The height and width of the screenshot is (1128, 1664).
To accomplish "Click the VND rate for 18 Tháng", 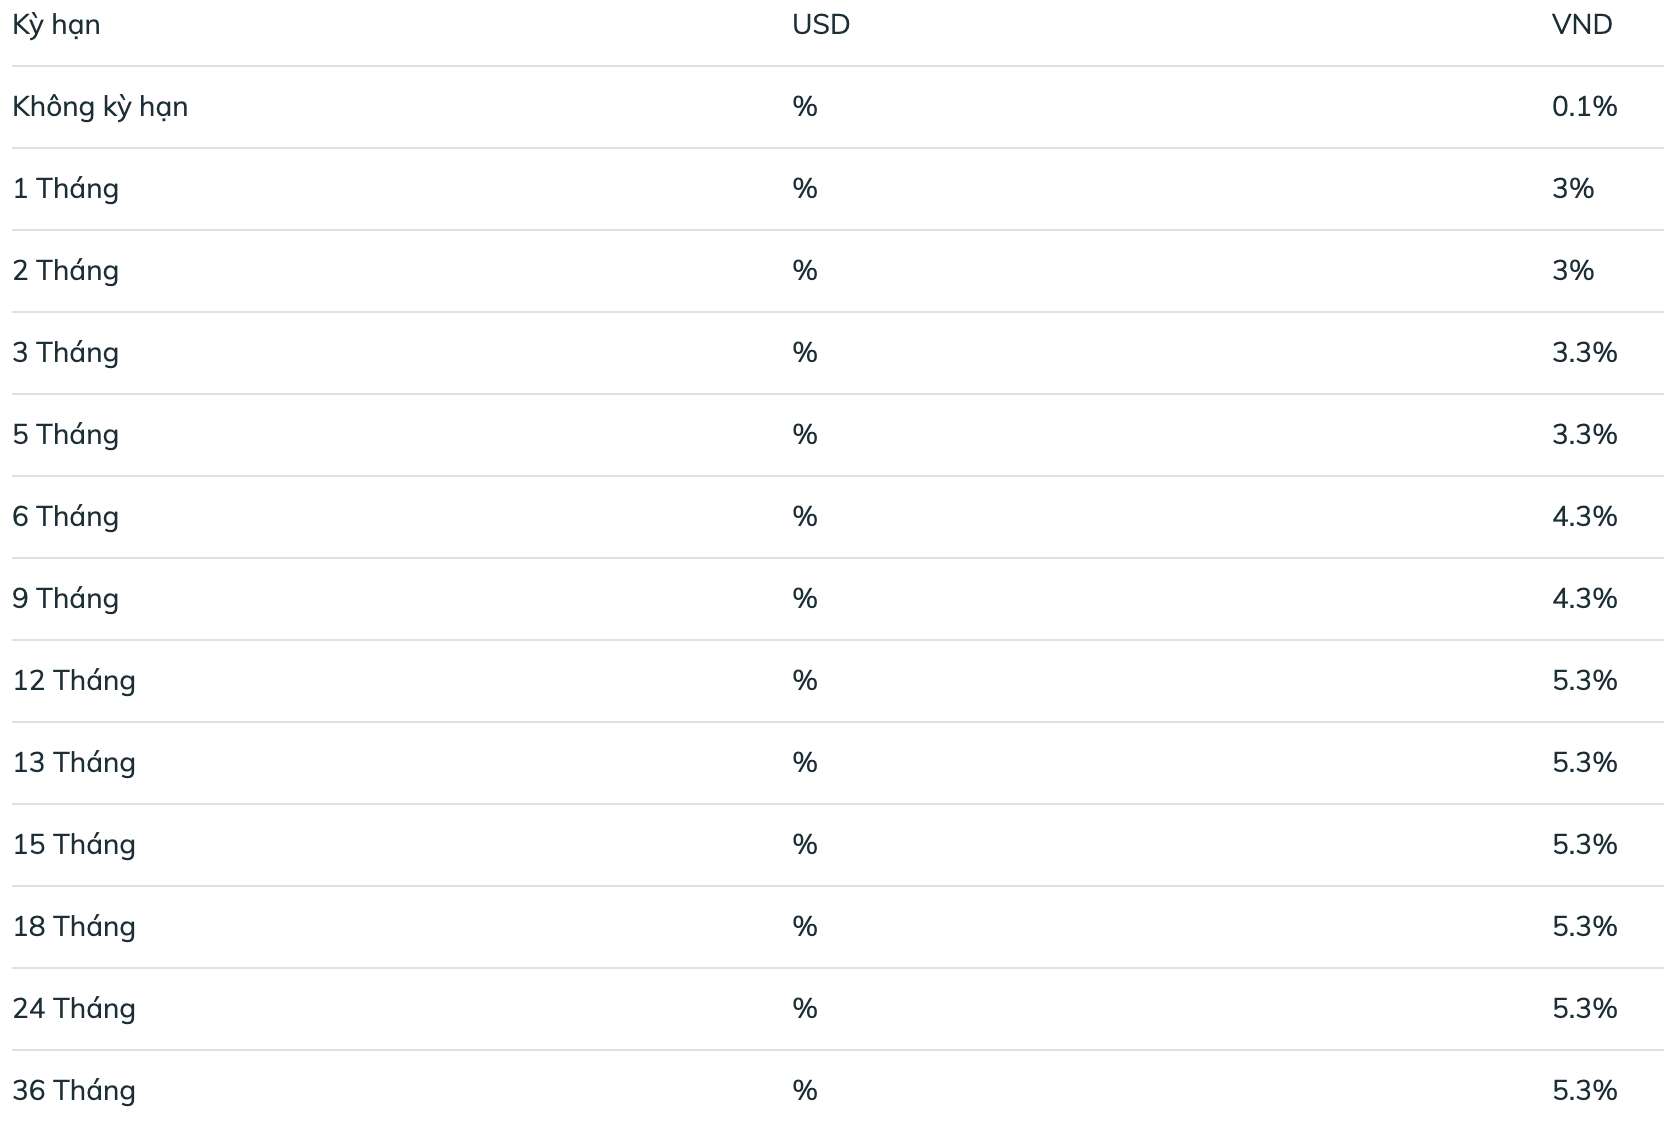I will coord(1584,927).
